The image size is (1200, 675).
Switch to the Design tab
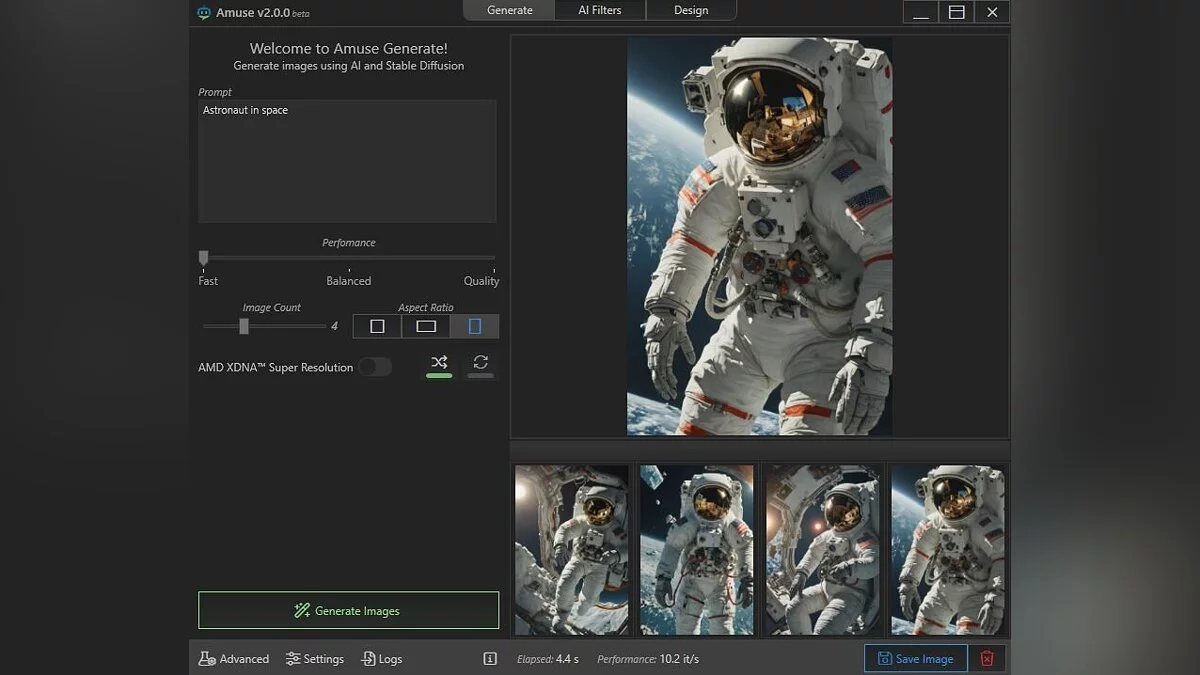691,11
